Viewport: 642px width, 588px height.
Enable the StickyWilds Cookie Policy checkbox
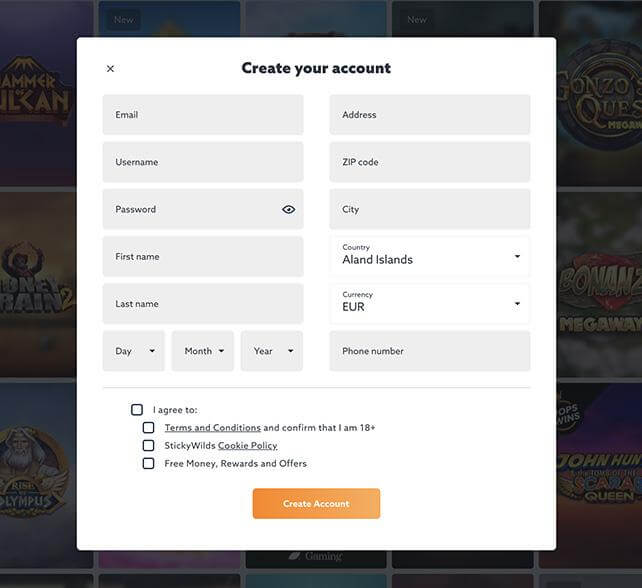point(148,446)
